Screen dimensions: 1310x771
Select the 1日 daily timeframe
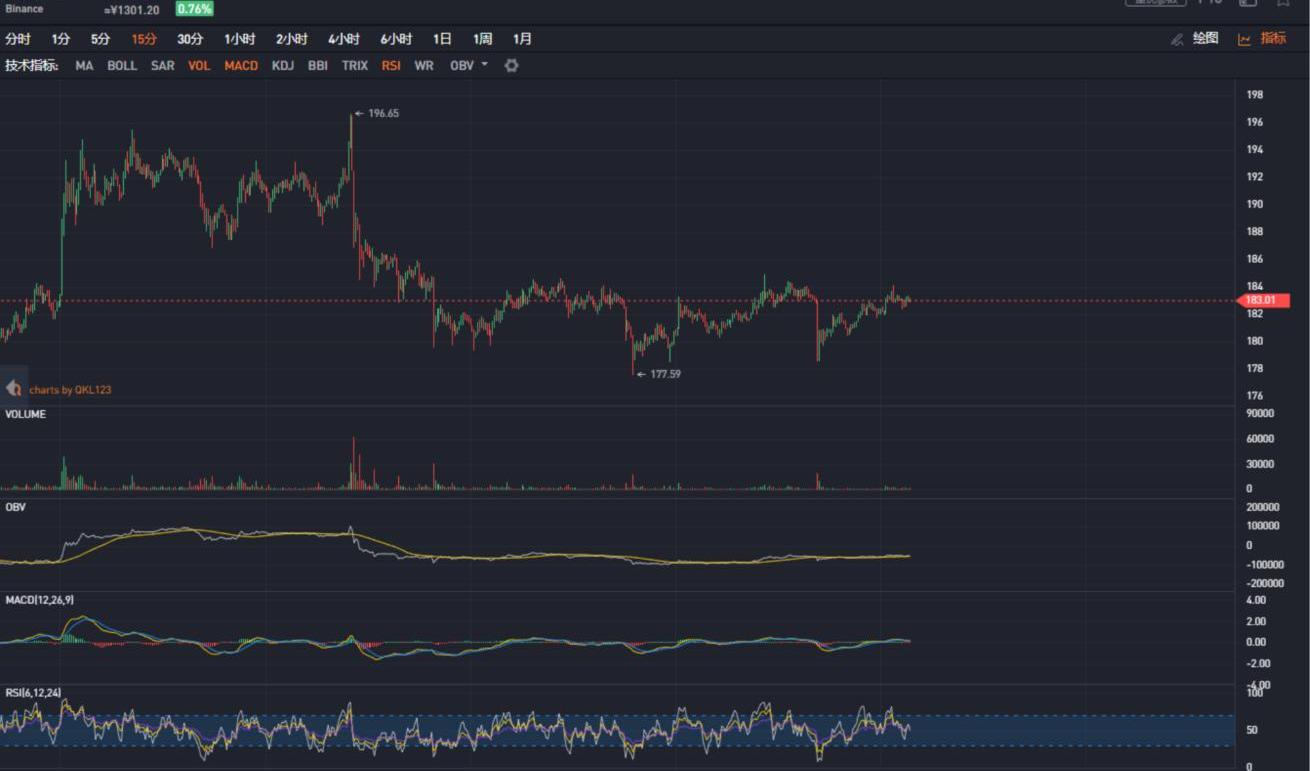(x=442, y=39)
